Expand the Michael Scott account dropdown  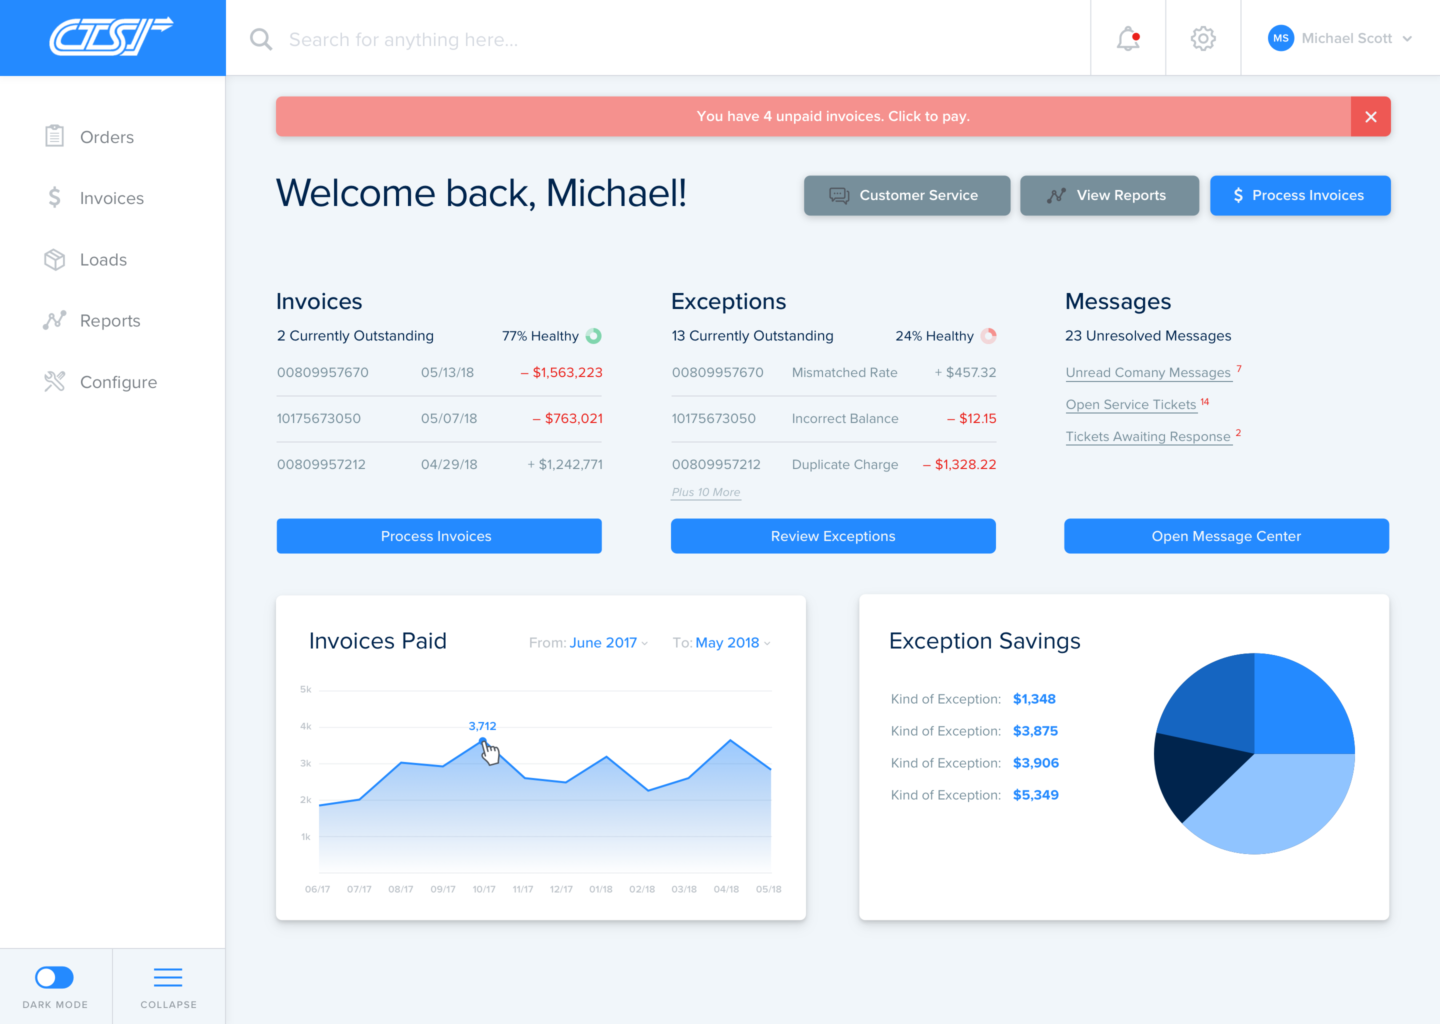click(1407, 39)
